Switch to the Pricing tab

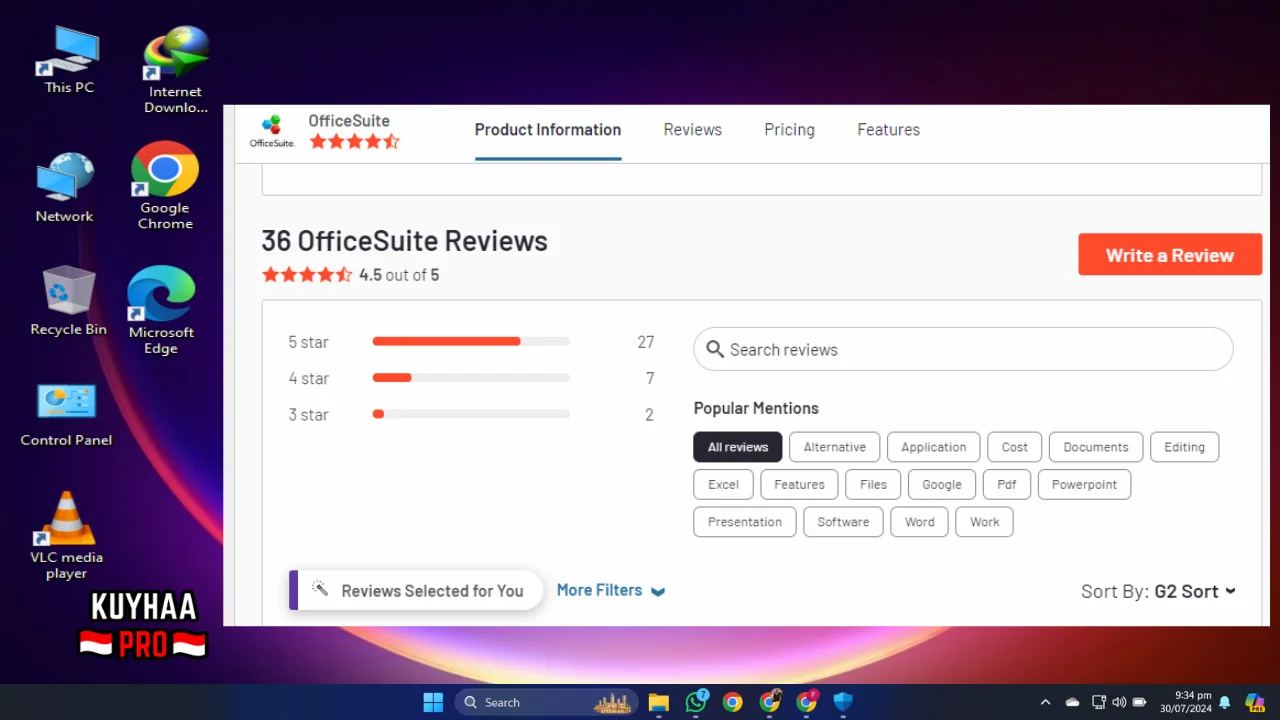pos(790,130)
